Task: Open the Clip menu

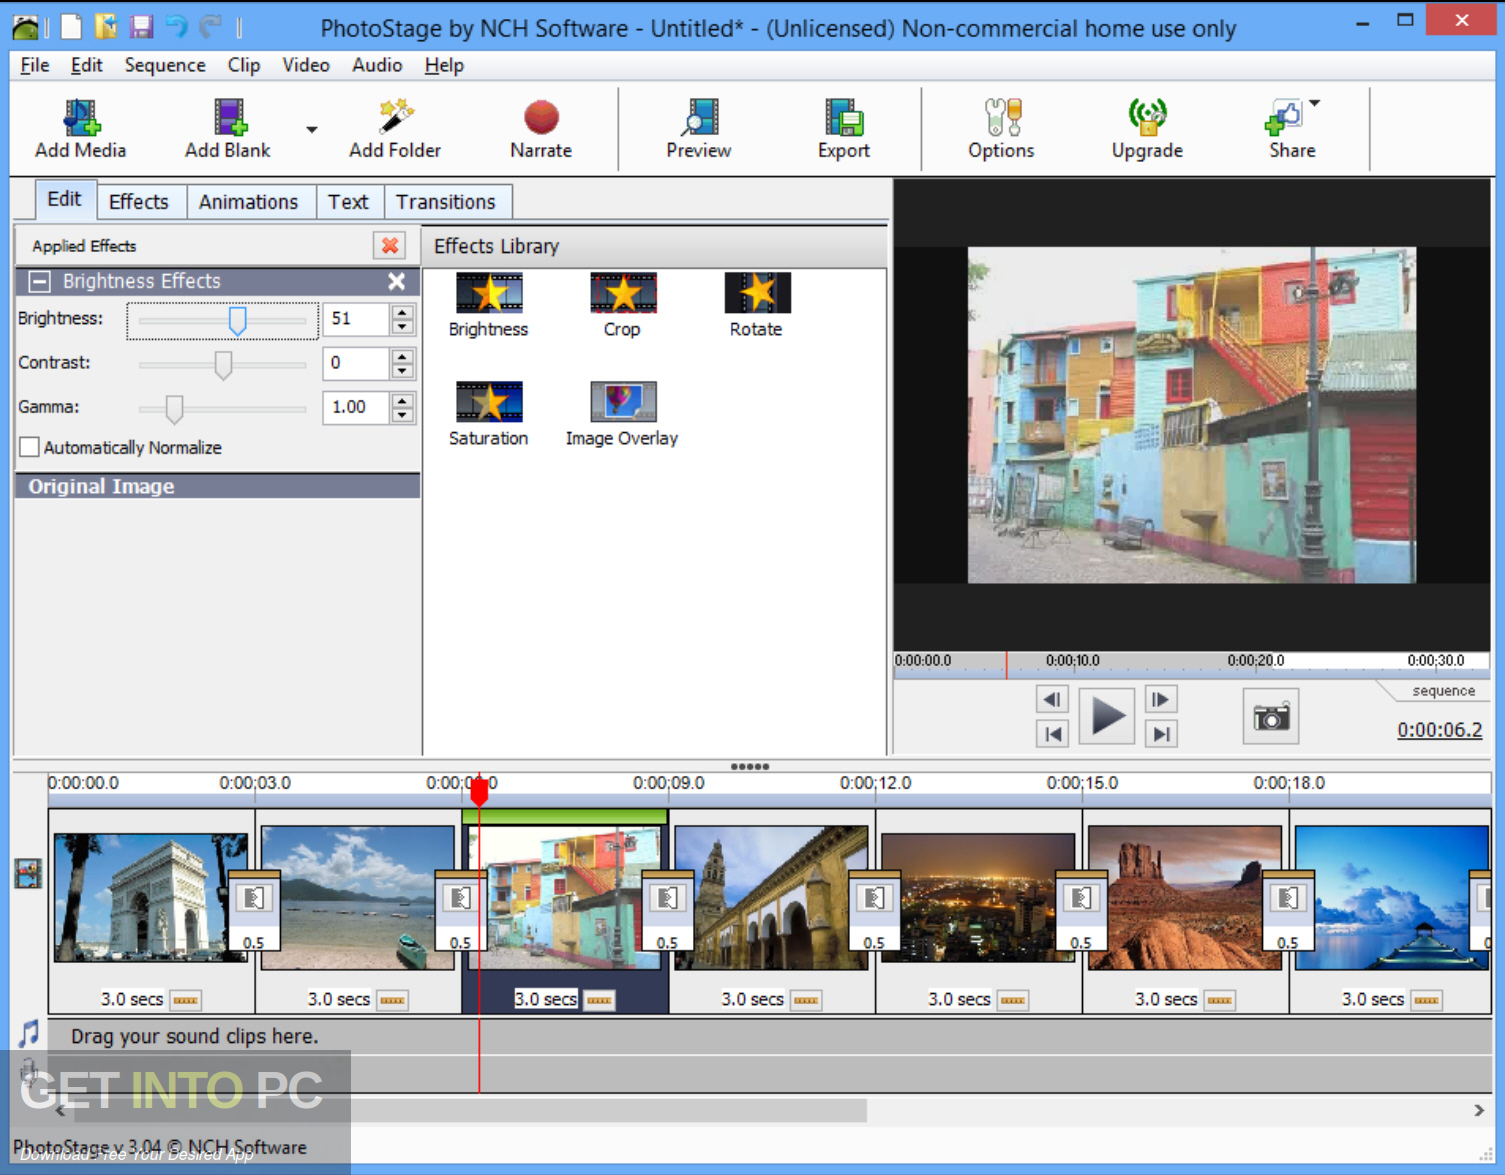Action: [x=244, y=65]
